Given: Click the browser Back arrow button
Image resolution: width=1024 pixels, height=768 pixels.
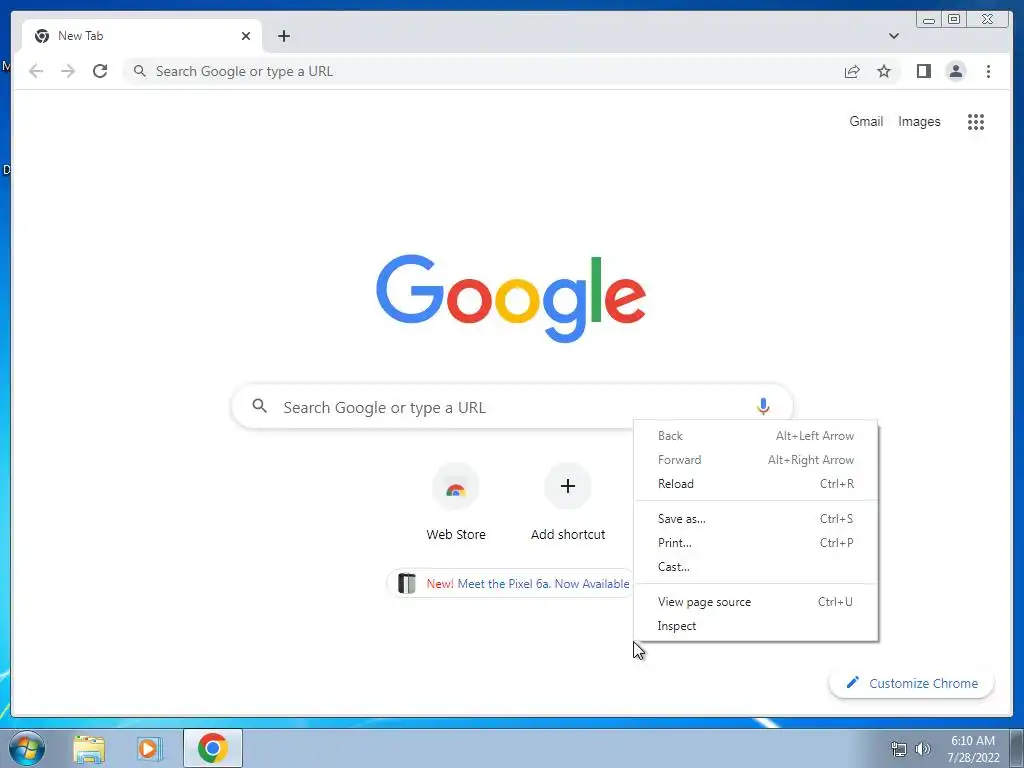Looking at the screenshot, I should 36,71.
